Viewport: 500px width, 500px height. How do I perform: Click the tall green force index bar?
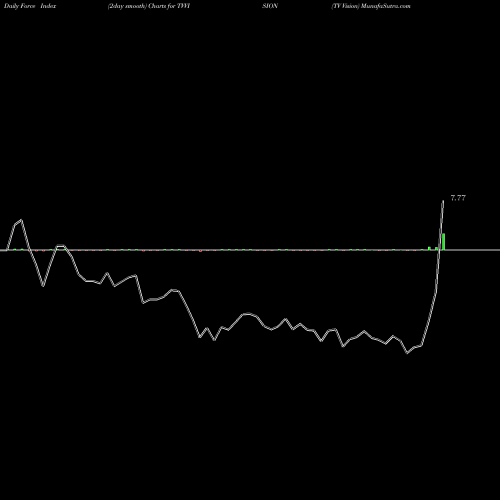(444, 242)
